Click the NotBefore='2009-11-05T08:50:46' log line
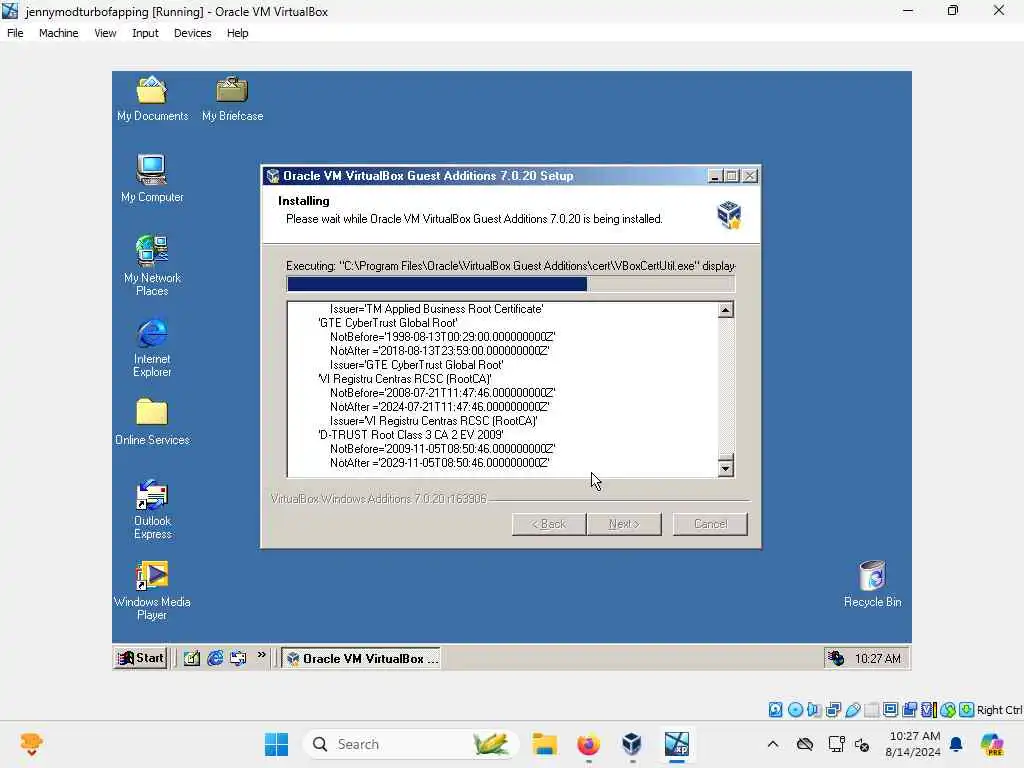 (x=442, y=449)
